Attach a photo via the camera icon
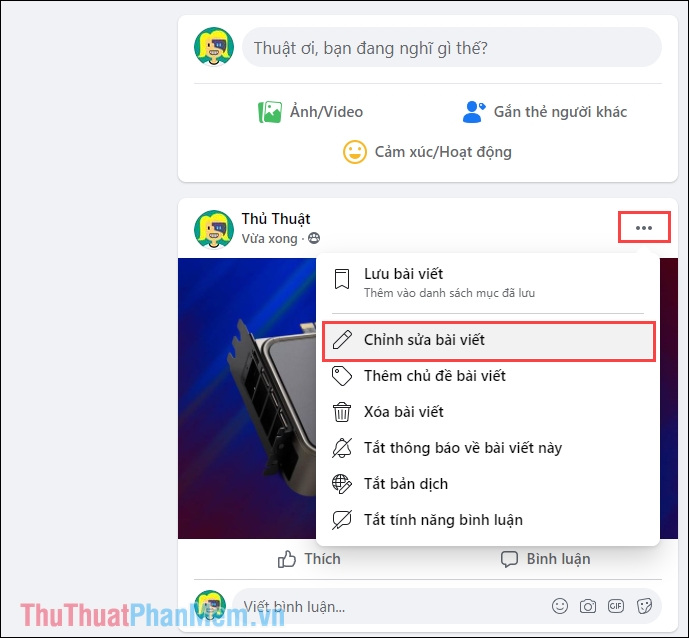Screen dimensions: 689x638 (x=587, y=606)
